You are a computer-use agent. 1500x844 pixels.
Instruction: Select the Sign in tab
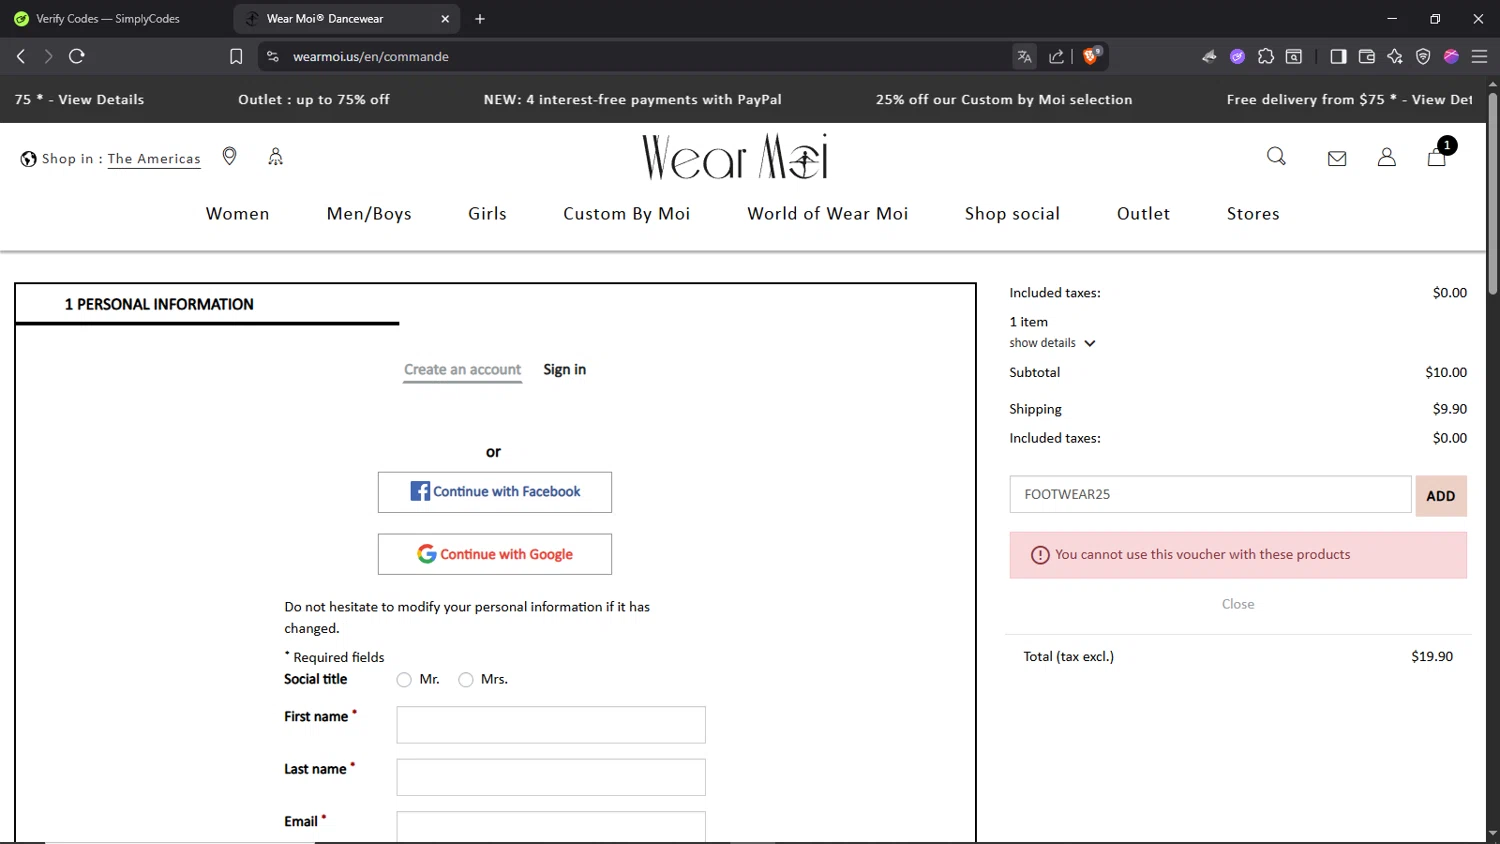565,370
